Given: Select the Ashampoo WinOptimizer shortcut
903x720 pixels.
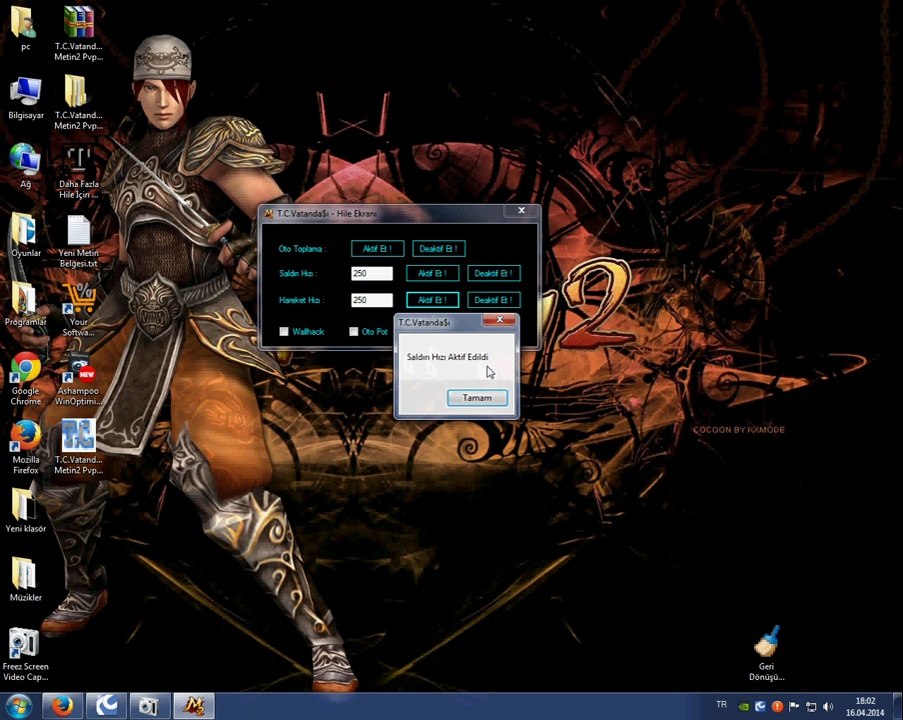Looking at the screenshot, I should [x=78, y=378].
